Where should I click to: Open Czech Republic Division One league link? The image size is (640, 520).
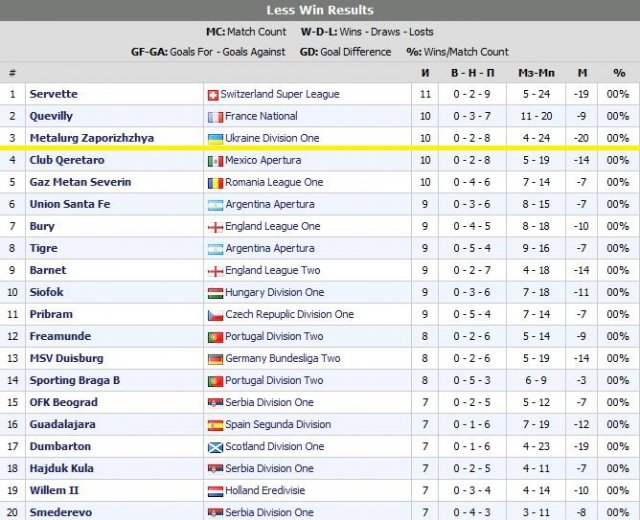tap(290, 315)
